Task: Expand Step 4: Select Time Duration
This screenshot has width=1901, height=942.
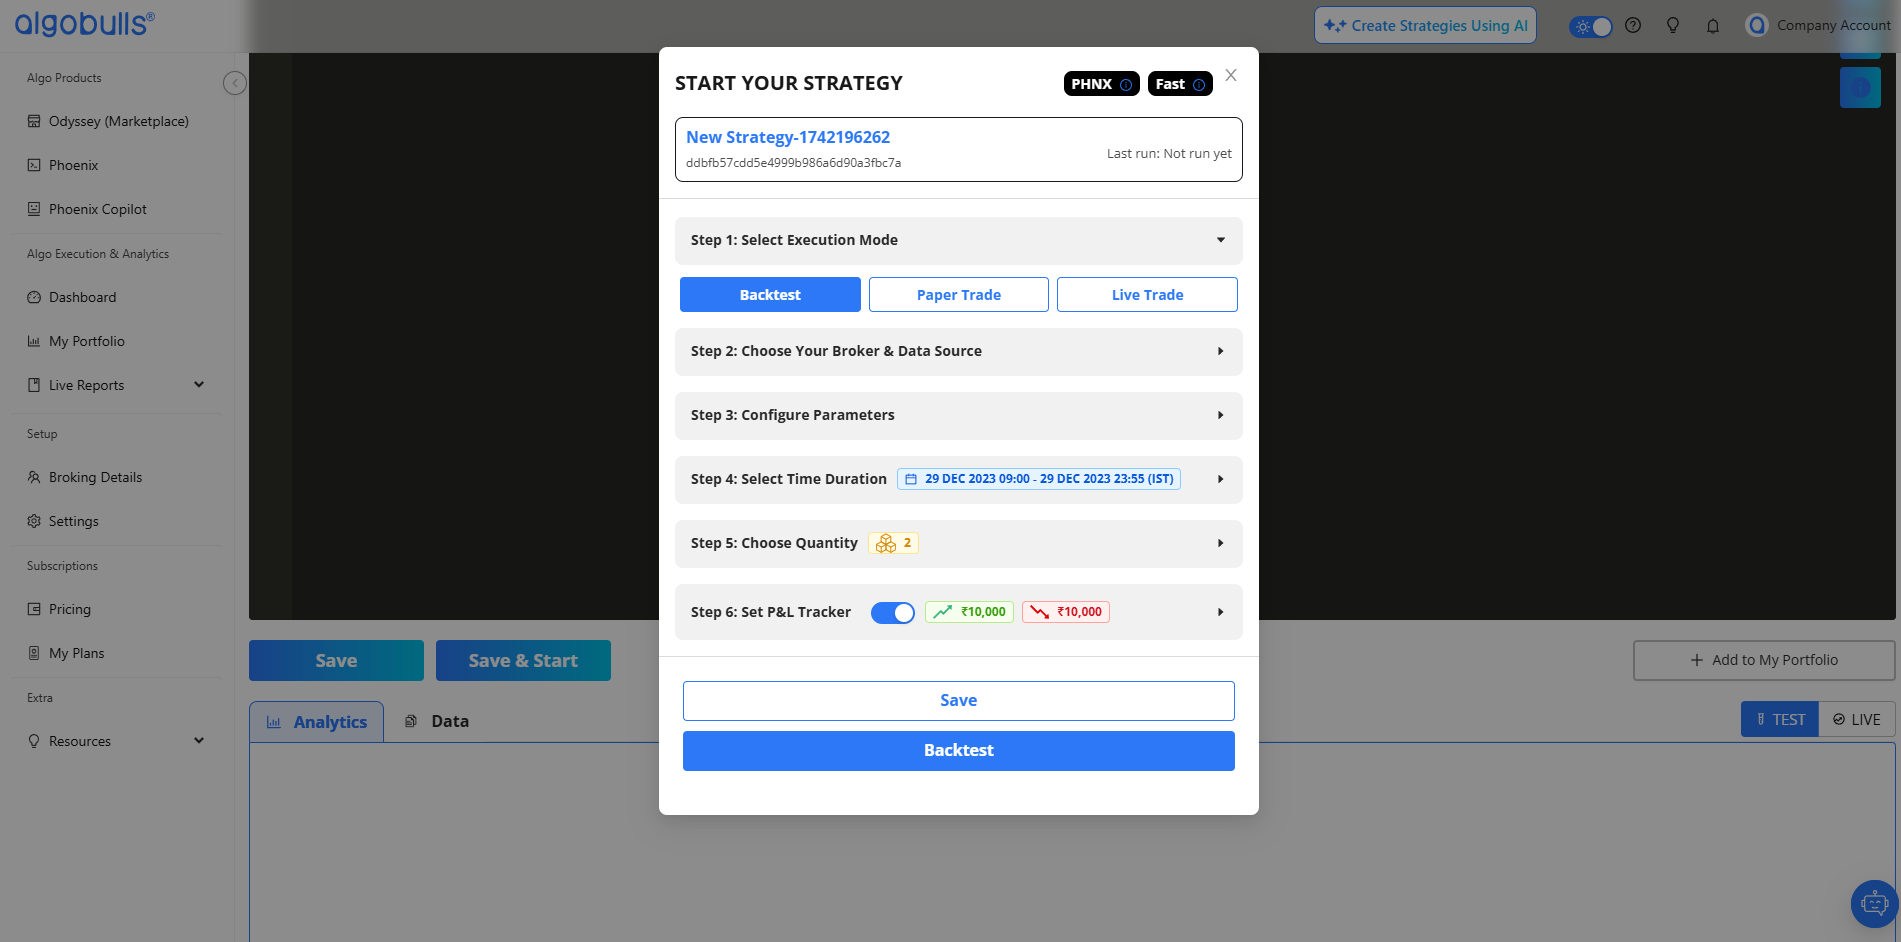Action: pos(1221,479)
